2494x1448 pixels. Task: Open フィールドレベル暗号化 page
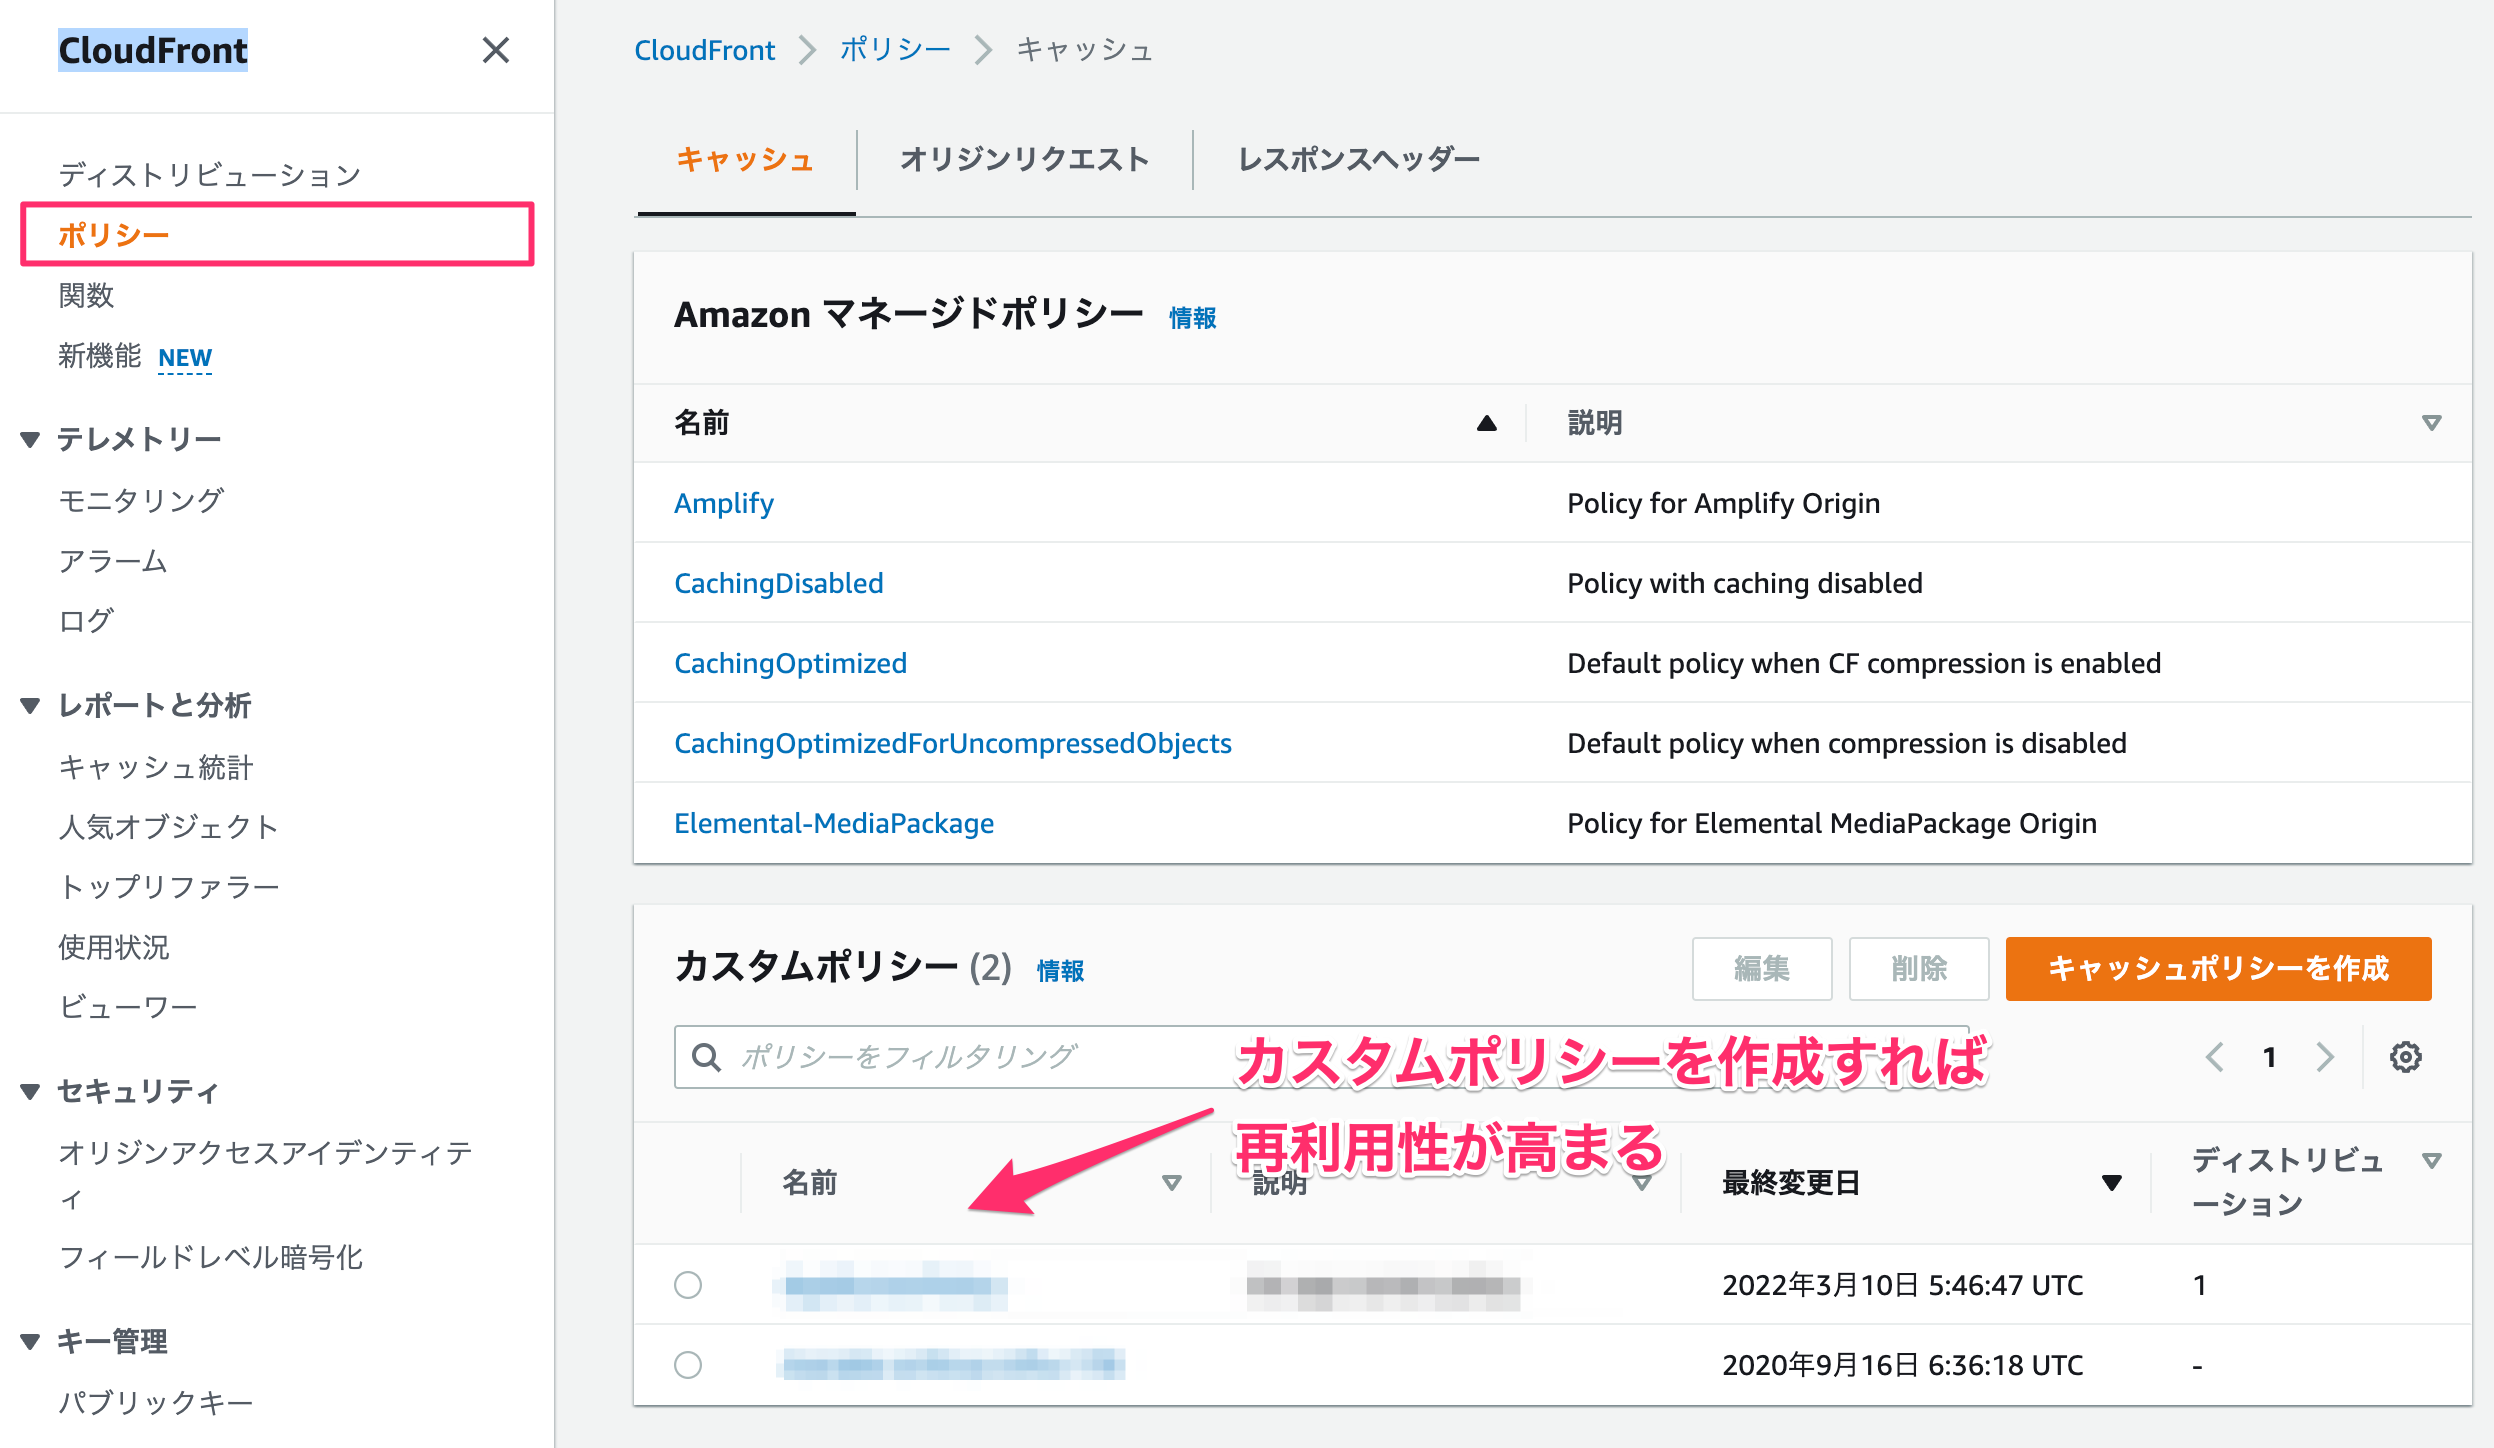click(211, 1258)
